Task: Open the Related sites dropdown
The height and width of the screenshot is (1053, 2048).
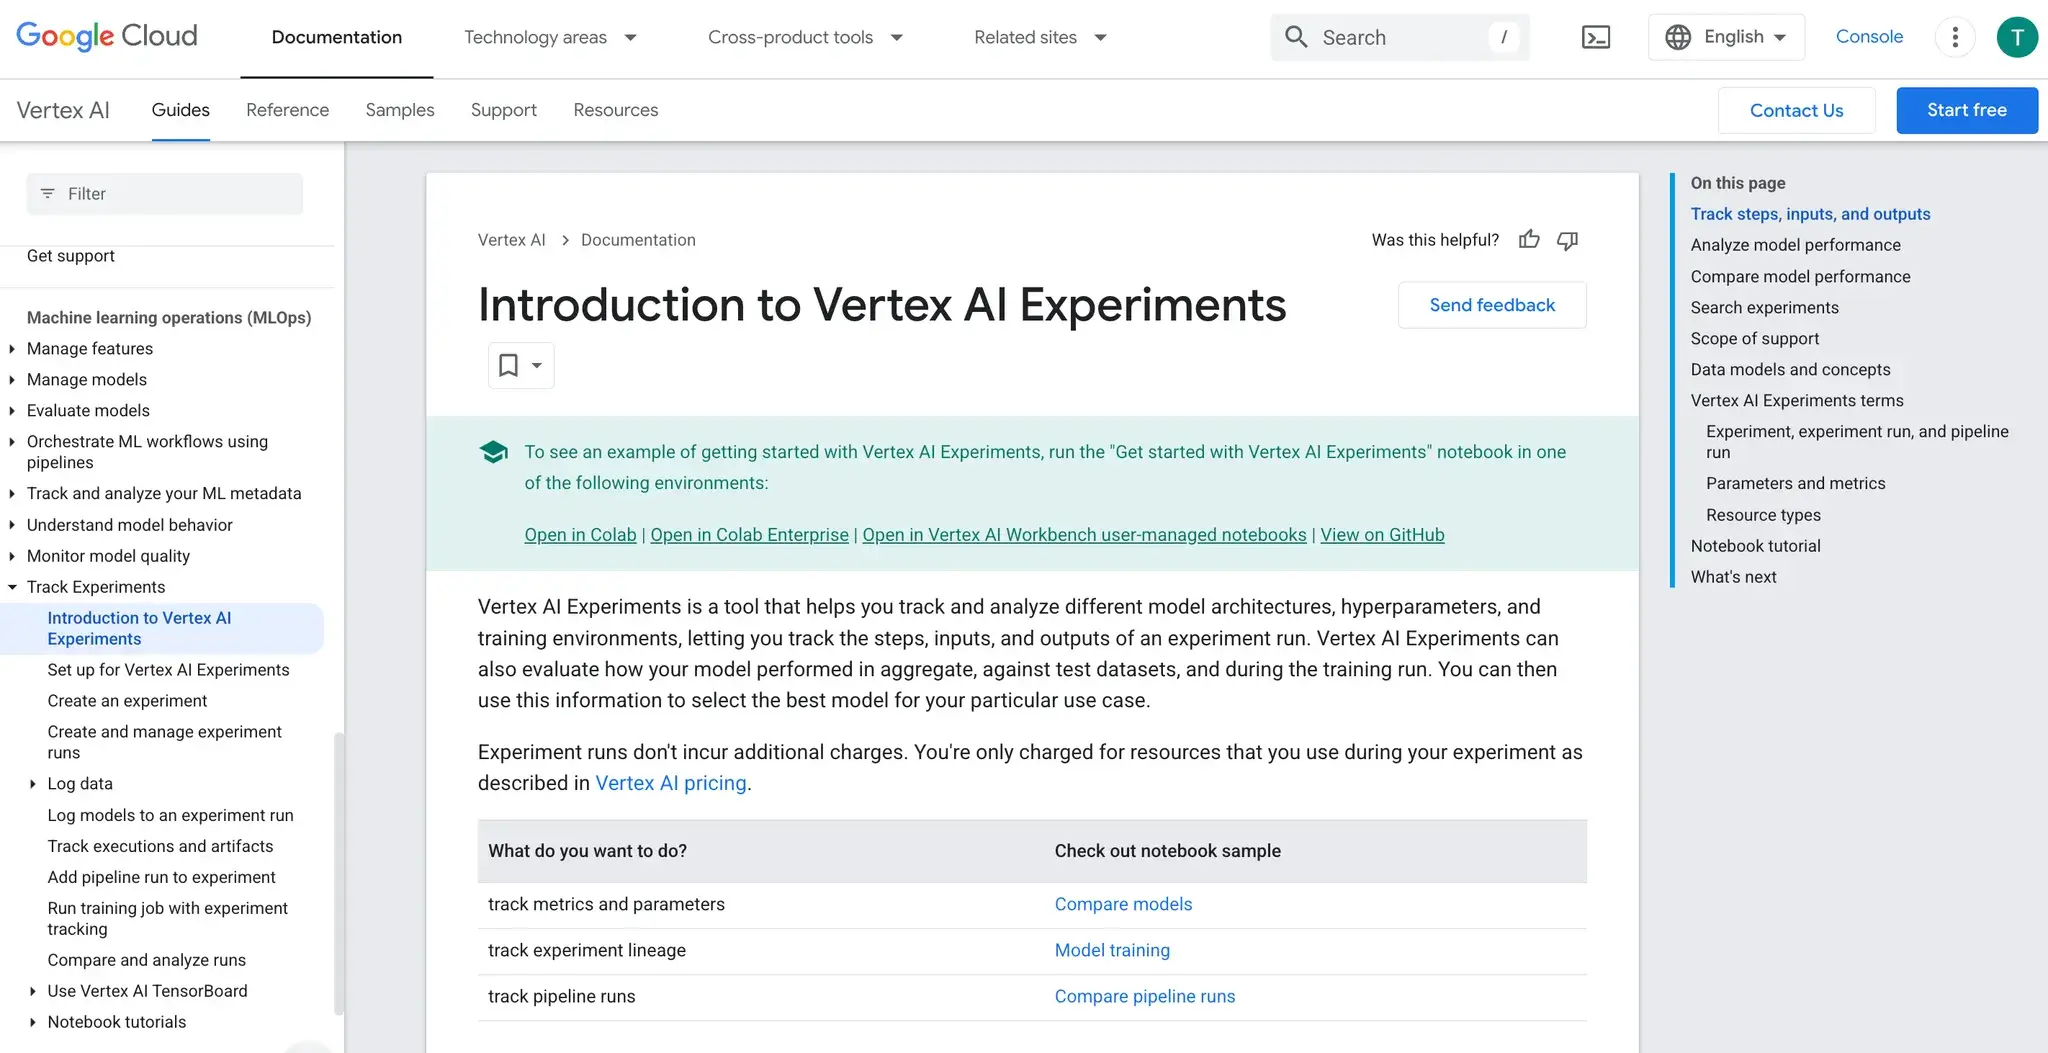Action: click(x=1040, y=38)
